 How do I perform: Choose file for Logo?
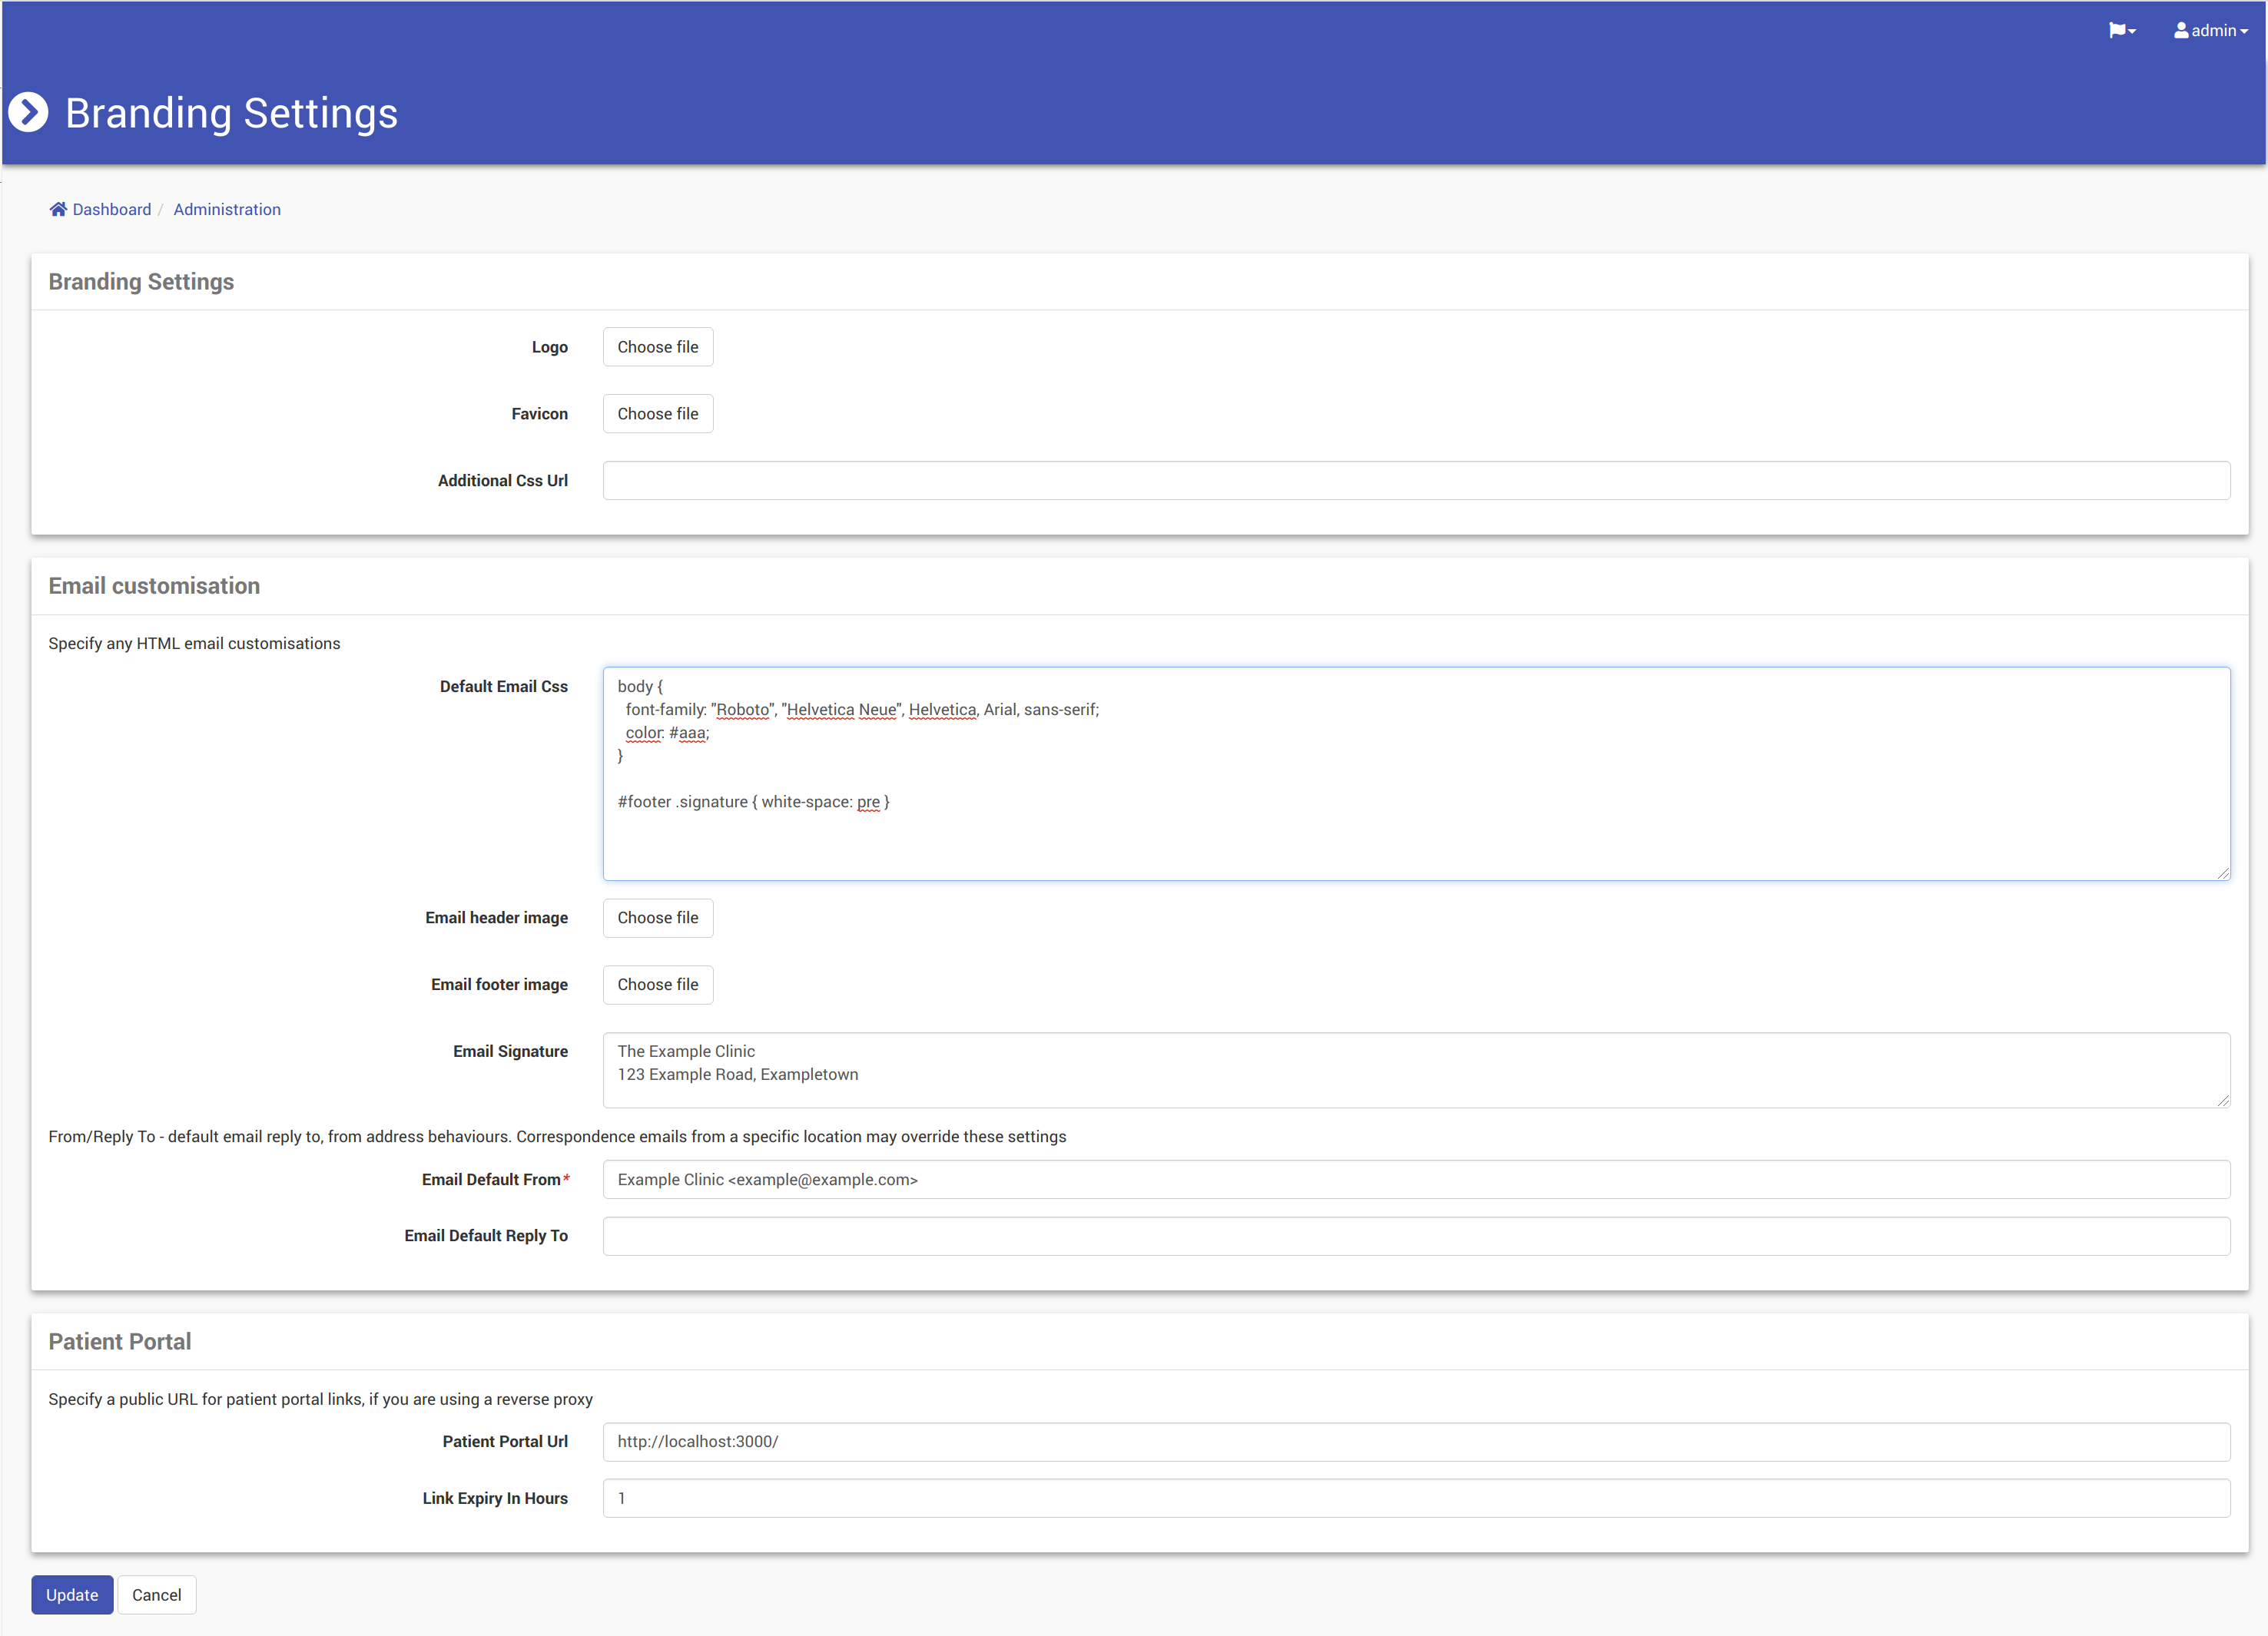pyautogui.click(x=657, y=347)
